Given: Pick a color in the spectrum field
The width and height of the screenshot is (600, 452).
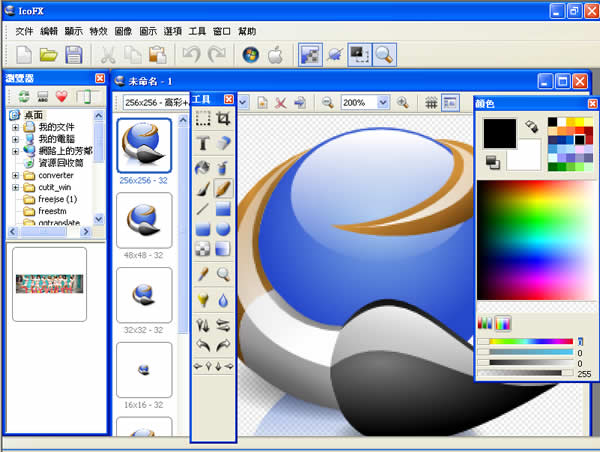Looking at the screenshot, I should [536, 240].
